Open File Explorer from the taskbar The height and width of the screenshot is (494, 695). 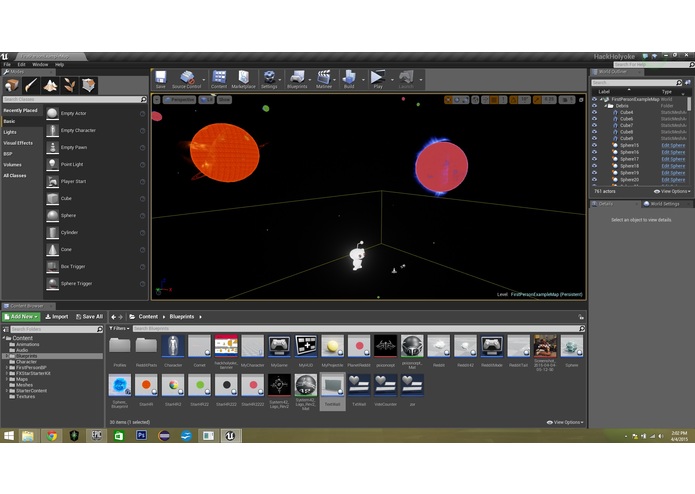(28, 436)
